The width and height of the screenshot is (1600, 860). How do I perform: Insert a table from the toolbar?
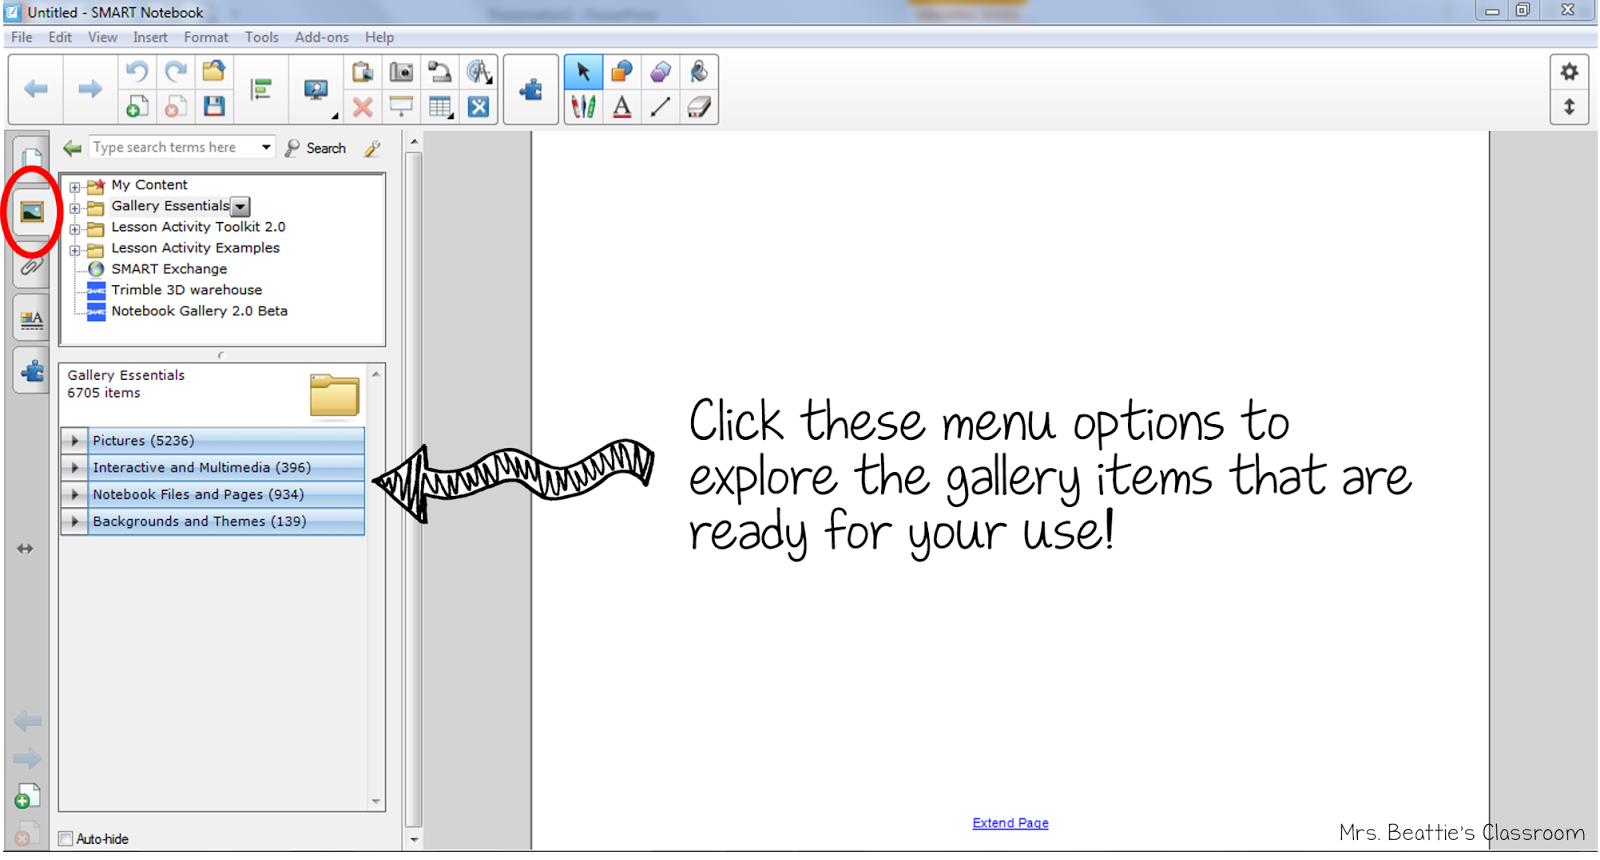pyautogui.click(x=440, y=106)
